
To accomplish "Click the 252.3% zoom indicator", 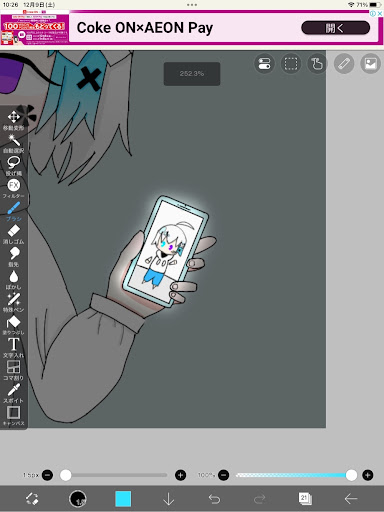I will [192, 74].
